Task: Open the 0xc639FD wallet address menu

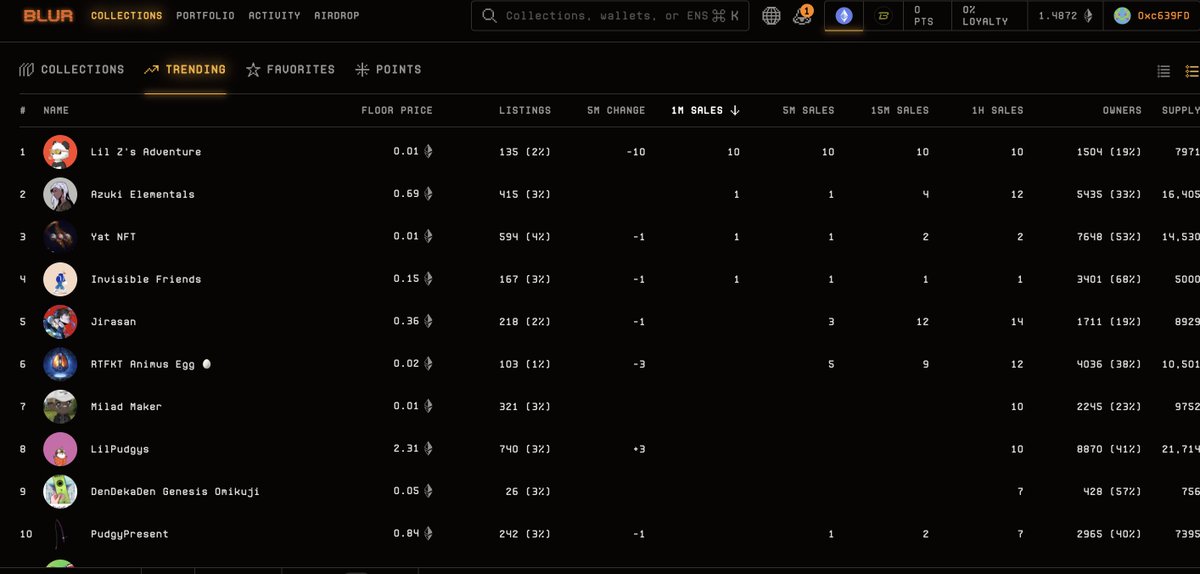Action: (1164, 16)
